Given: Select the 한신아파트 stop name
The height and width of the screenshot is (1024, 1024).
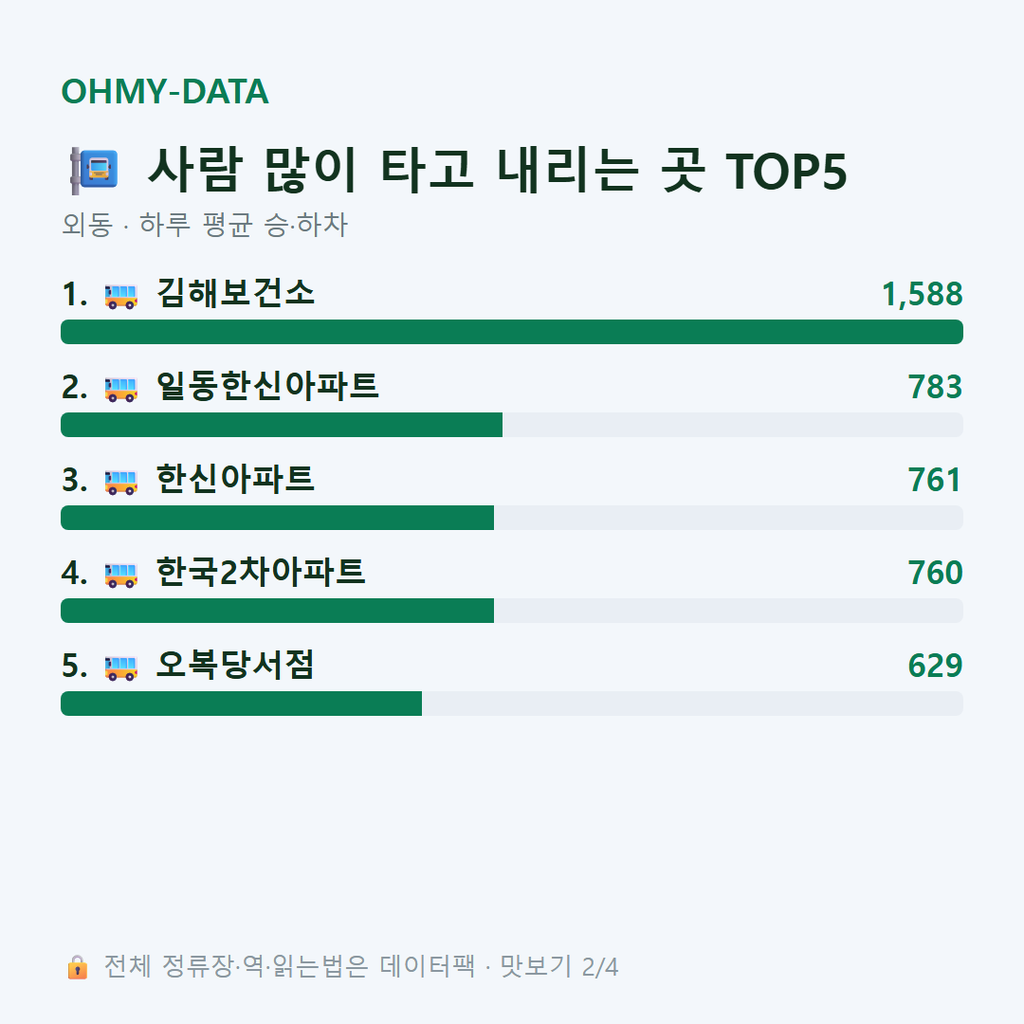Looking at the screenshot, I should (x=236, y=479).
